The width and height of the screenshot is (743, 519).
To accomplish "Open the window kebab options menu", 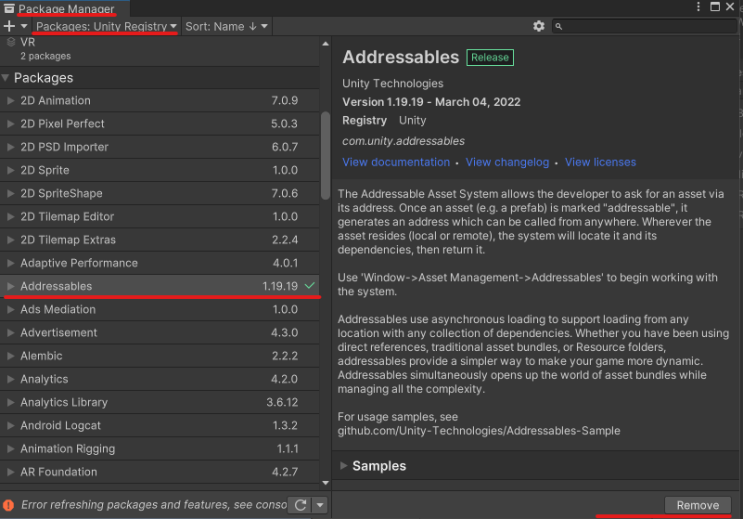I will tap(698, 6).
